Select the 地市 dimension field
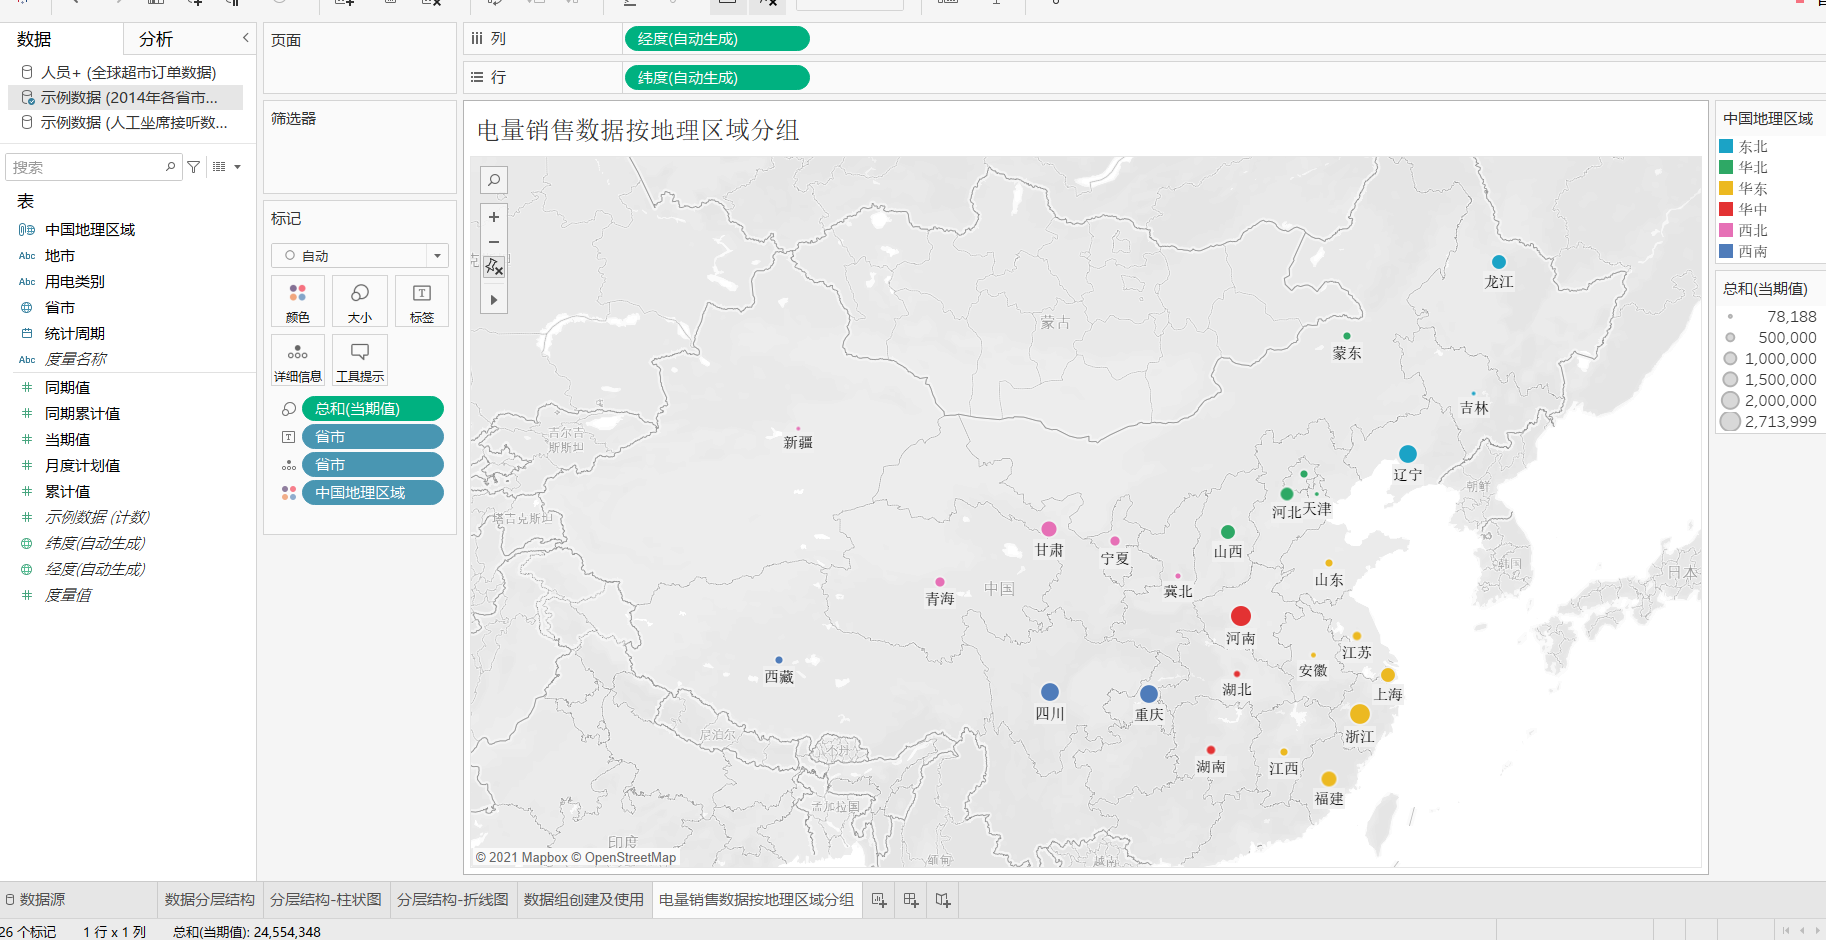 (x=60, y=256)
